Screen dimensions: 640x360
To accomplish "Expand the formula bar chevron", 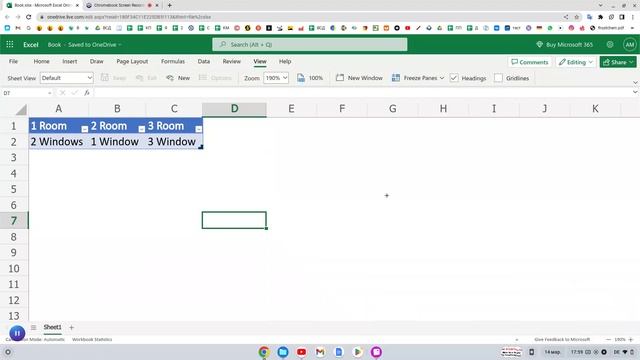I will point(635,93).
